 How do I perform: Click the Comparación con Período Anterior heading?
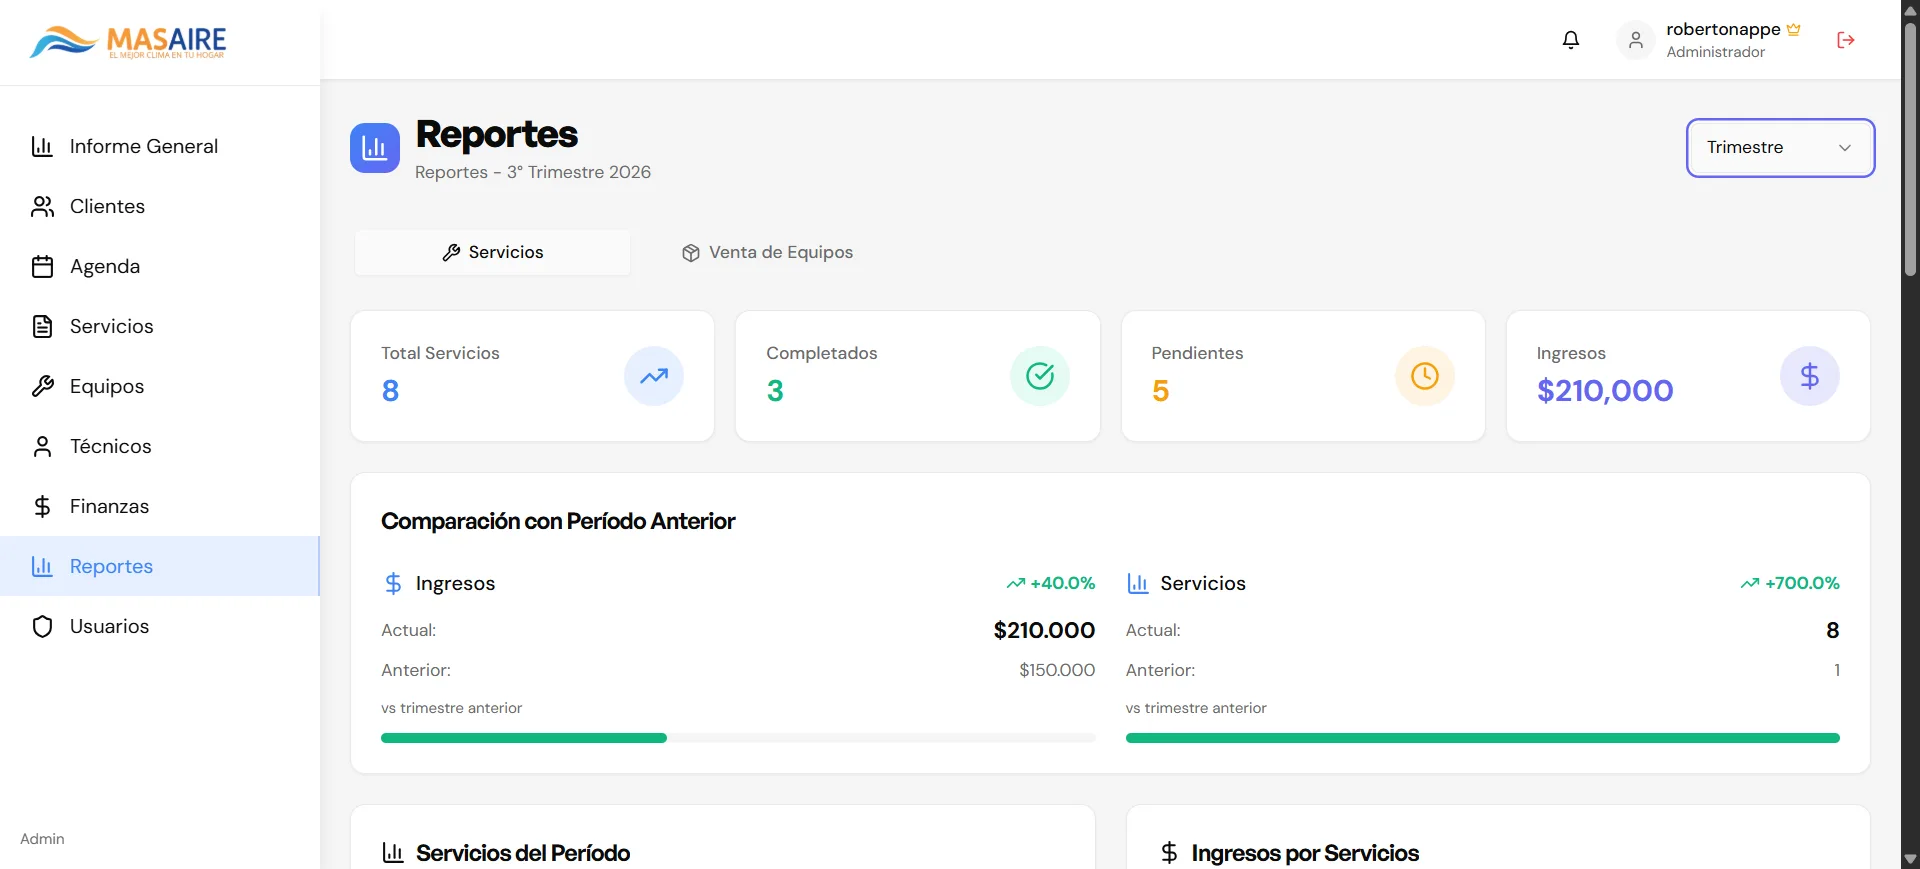tap(558, 521)
